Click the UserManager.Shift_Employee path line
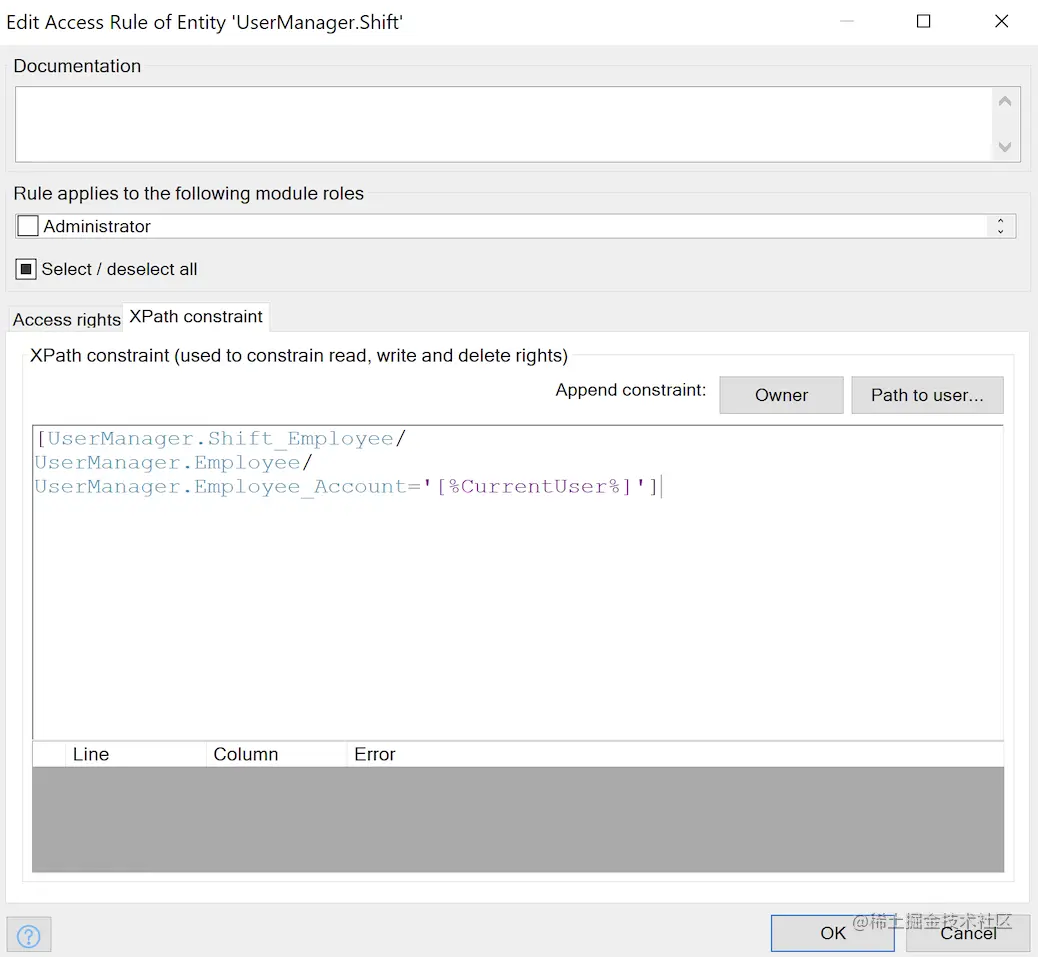 [x=220, y=439]
